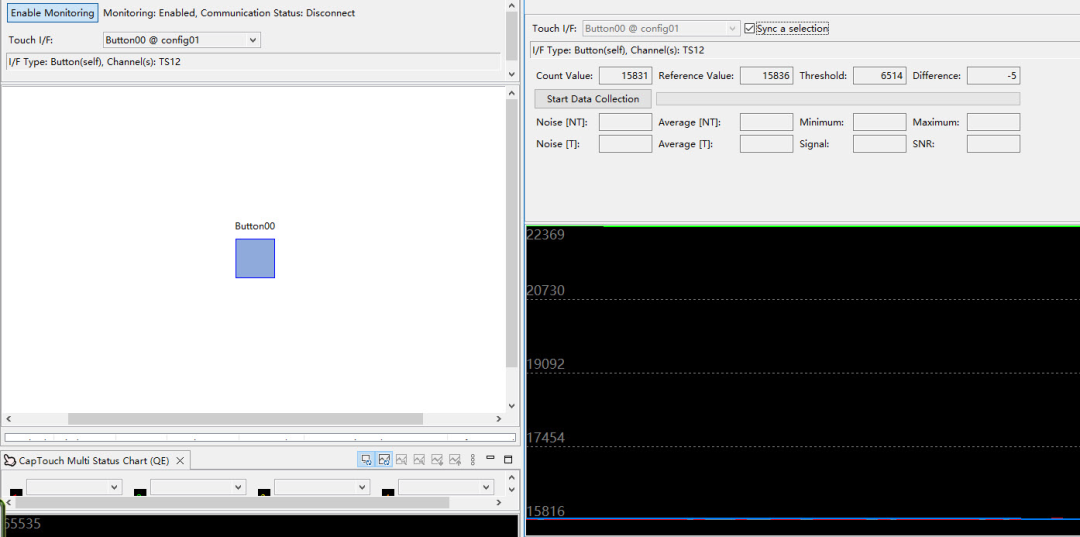Click the Multi Status Chart scroll-down arrow
1080x537 pixels.
click(511, 489)
